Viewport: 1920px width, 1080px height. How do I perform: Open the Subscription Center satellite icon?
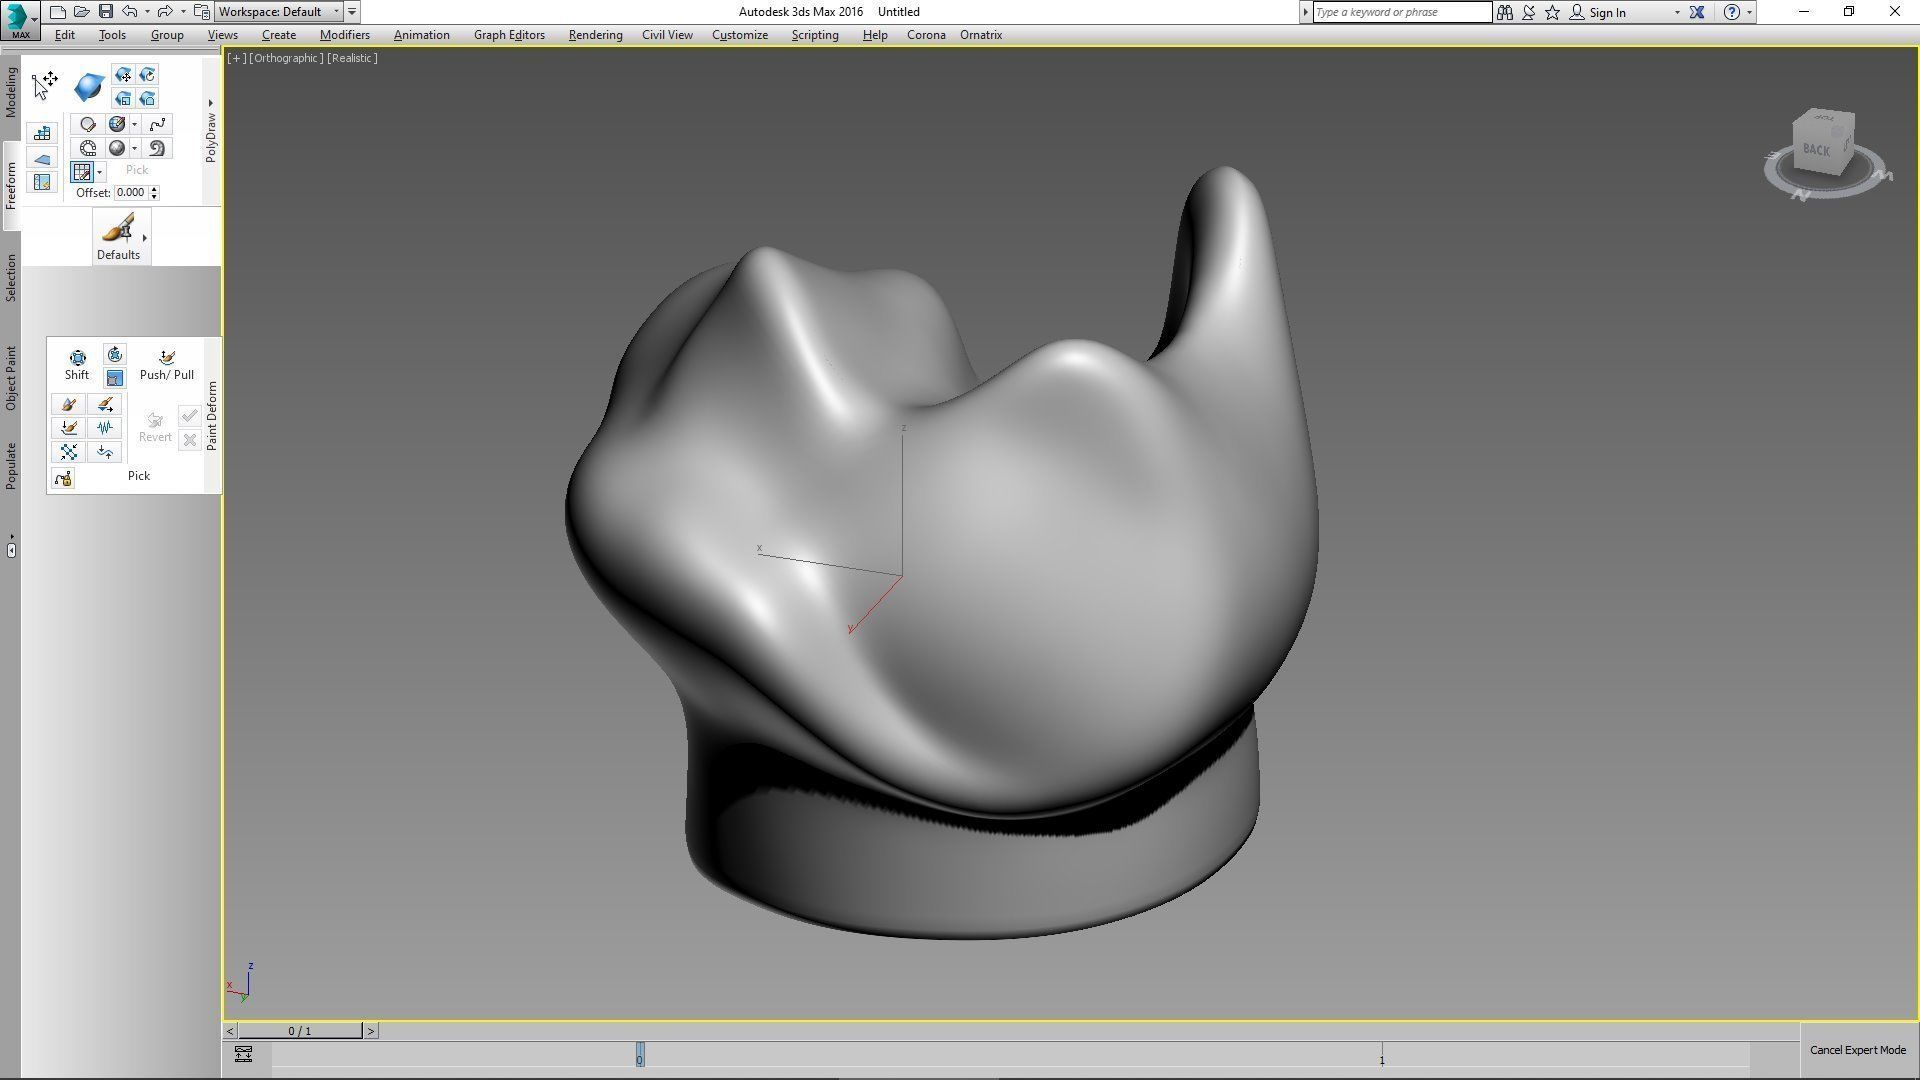pyautogui.click(x=1529, y=12)
